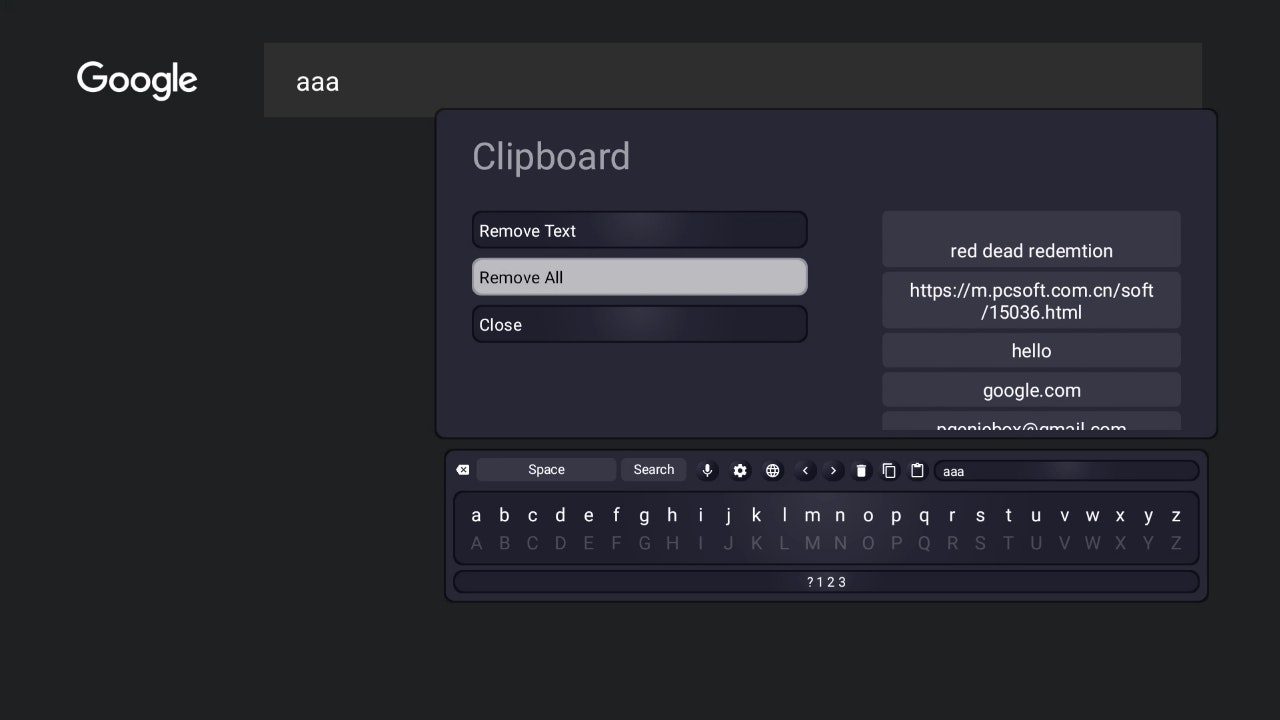The width and height of the screenshot is (1280, 720).
Task: Tap the uppercase Z key
Action: pos(1176,543)
